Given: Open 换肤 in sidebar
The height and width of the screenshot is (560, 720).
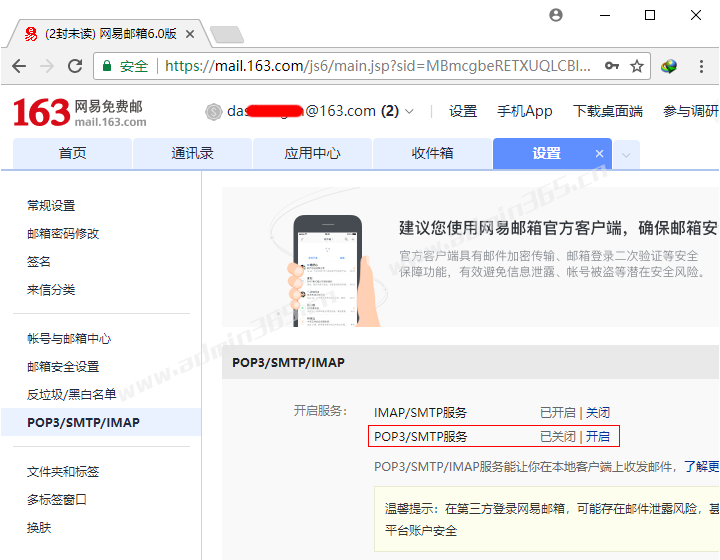Looking at the screenshot, I should (x=39, y=528).
